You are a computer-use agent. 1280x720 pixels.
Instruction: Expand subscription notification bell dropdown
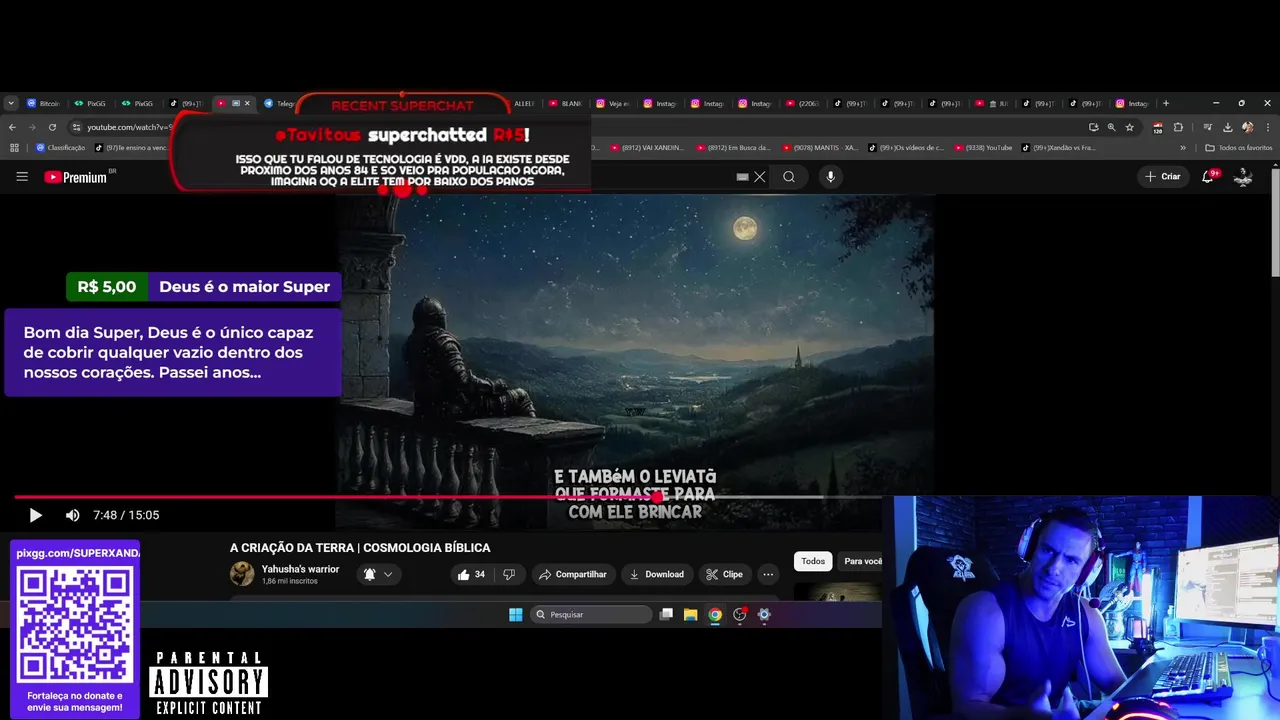click(378, 574)
